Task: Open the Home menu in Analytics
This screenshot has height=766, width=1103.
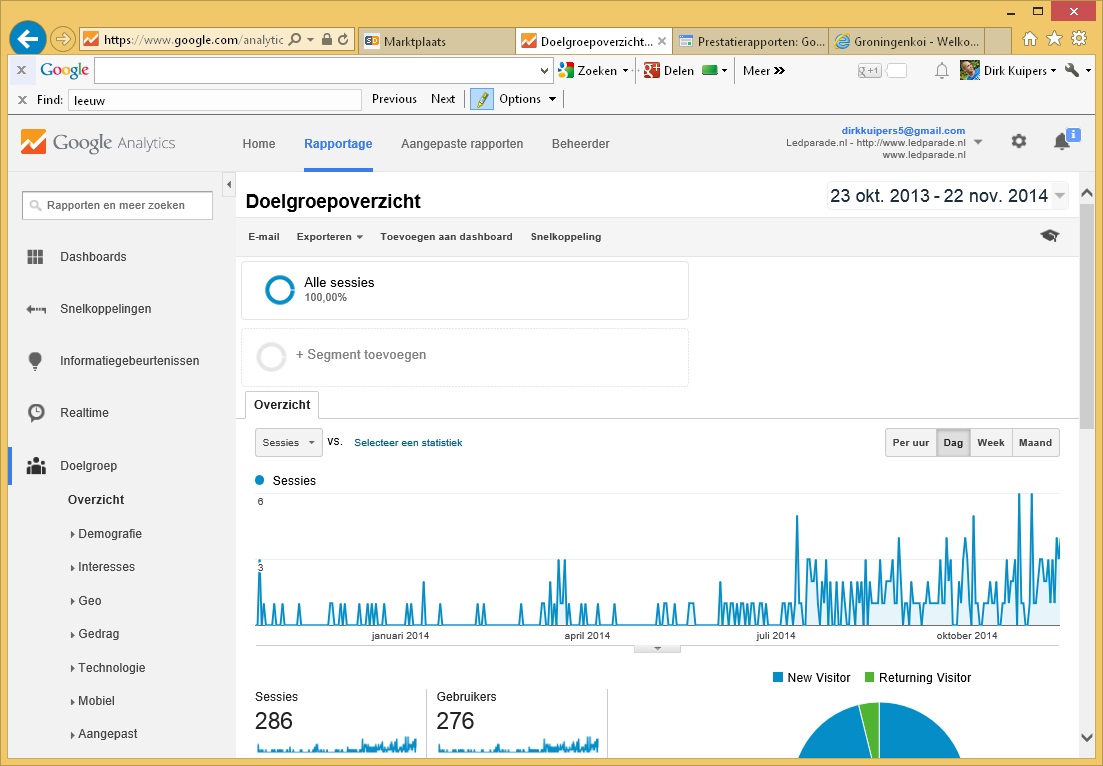Action: click(x=259, y=143)
